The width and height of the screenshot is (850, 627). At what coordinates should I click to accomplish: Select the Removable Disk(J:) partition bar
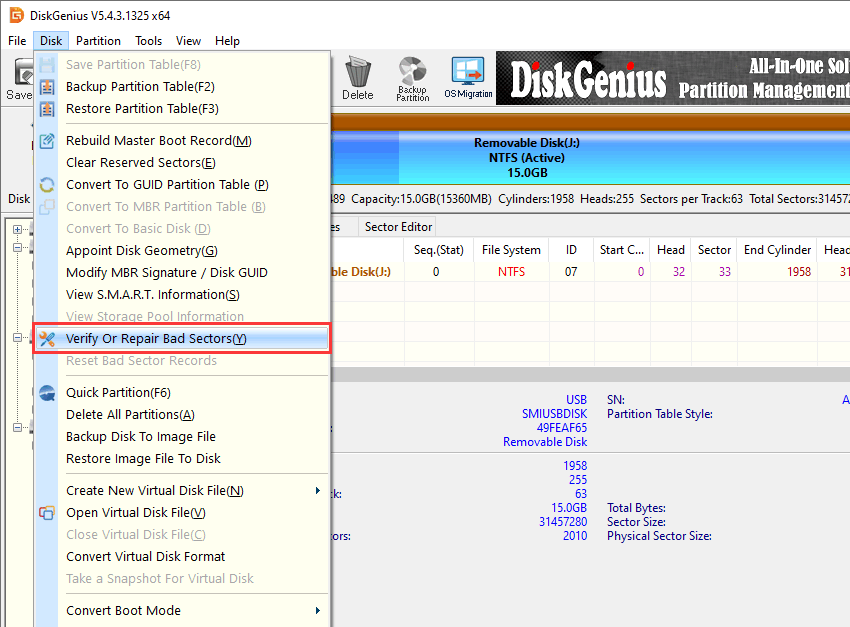pos(526,158)
